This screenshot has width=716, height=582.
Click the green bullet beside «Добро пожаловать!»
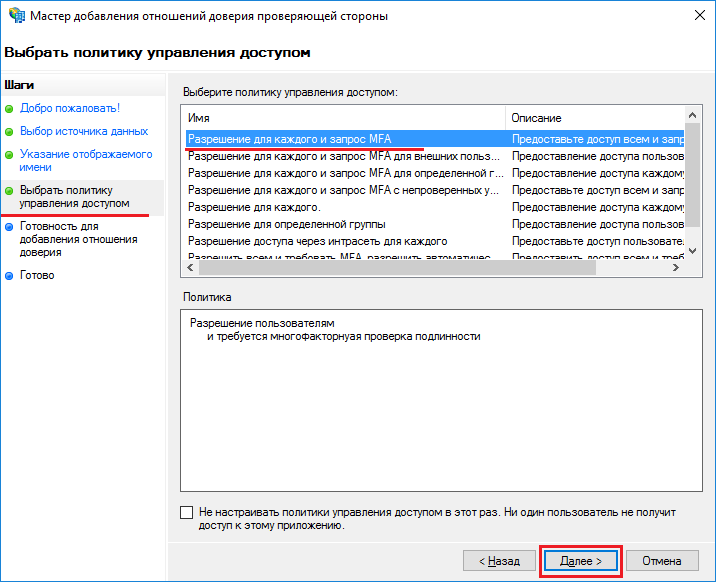click(9, 108)
